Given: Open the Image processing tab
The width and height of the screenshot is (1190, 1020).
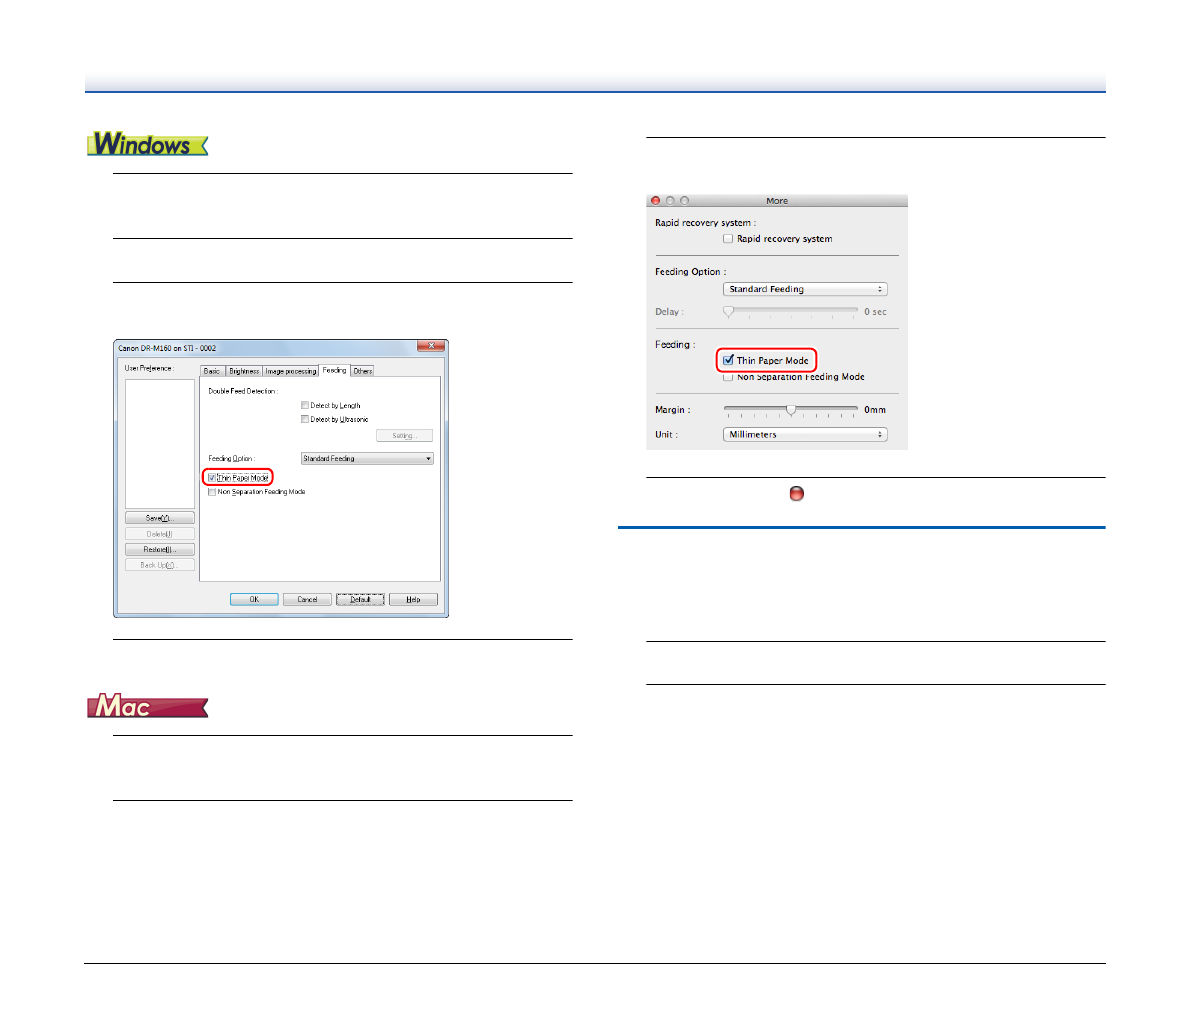Looking at the screenshot, I should tap(291, 371).
